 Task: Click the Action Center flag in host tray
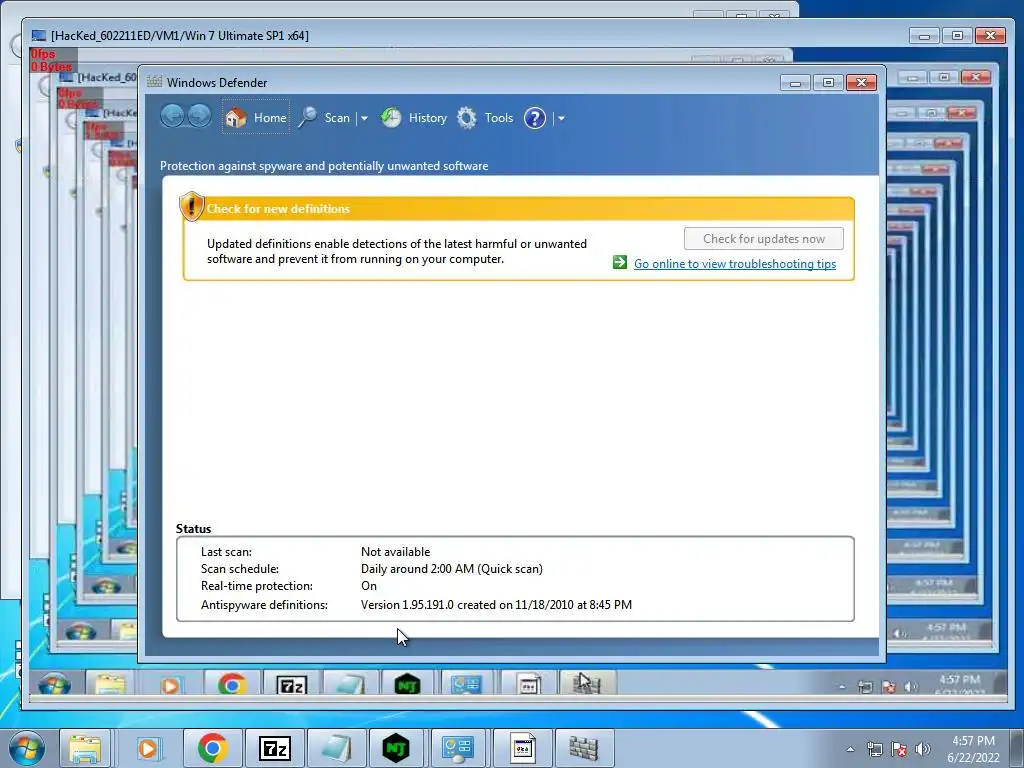pos(899,750)
